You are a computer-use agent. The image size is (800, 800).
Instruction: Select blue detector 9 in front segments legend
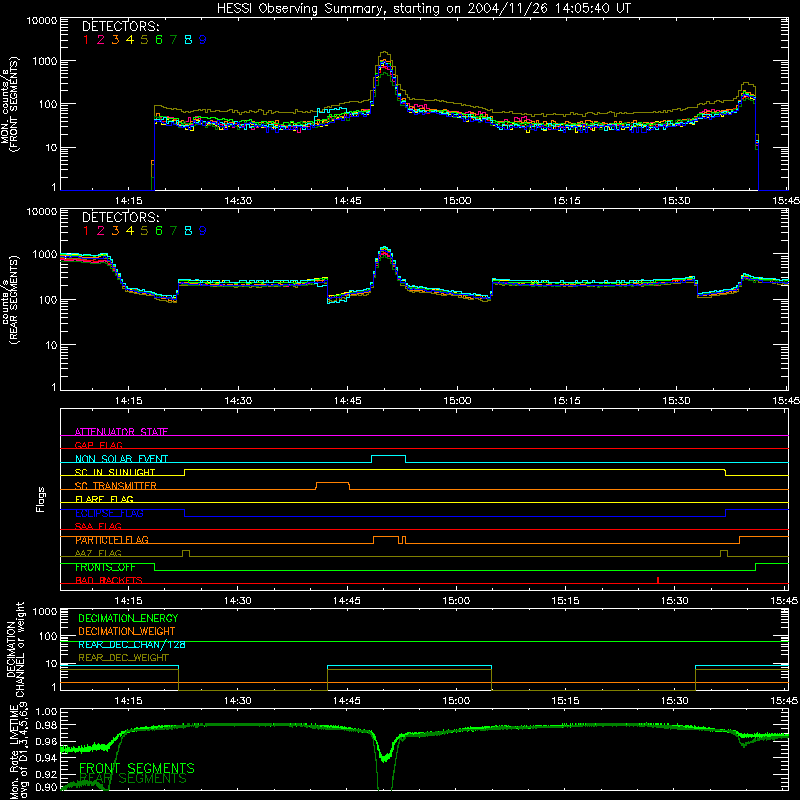tap(203, 40)
